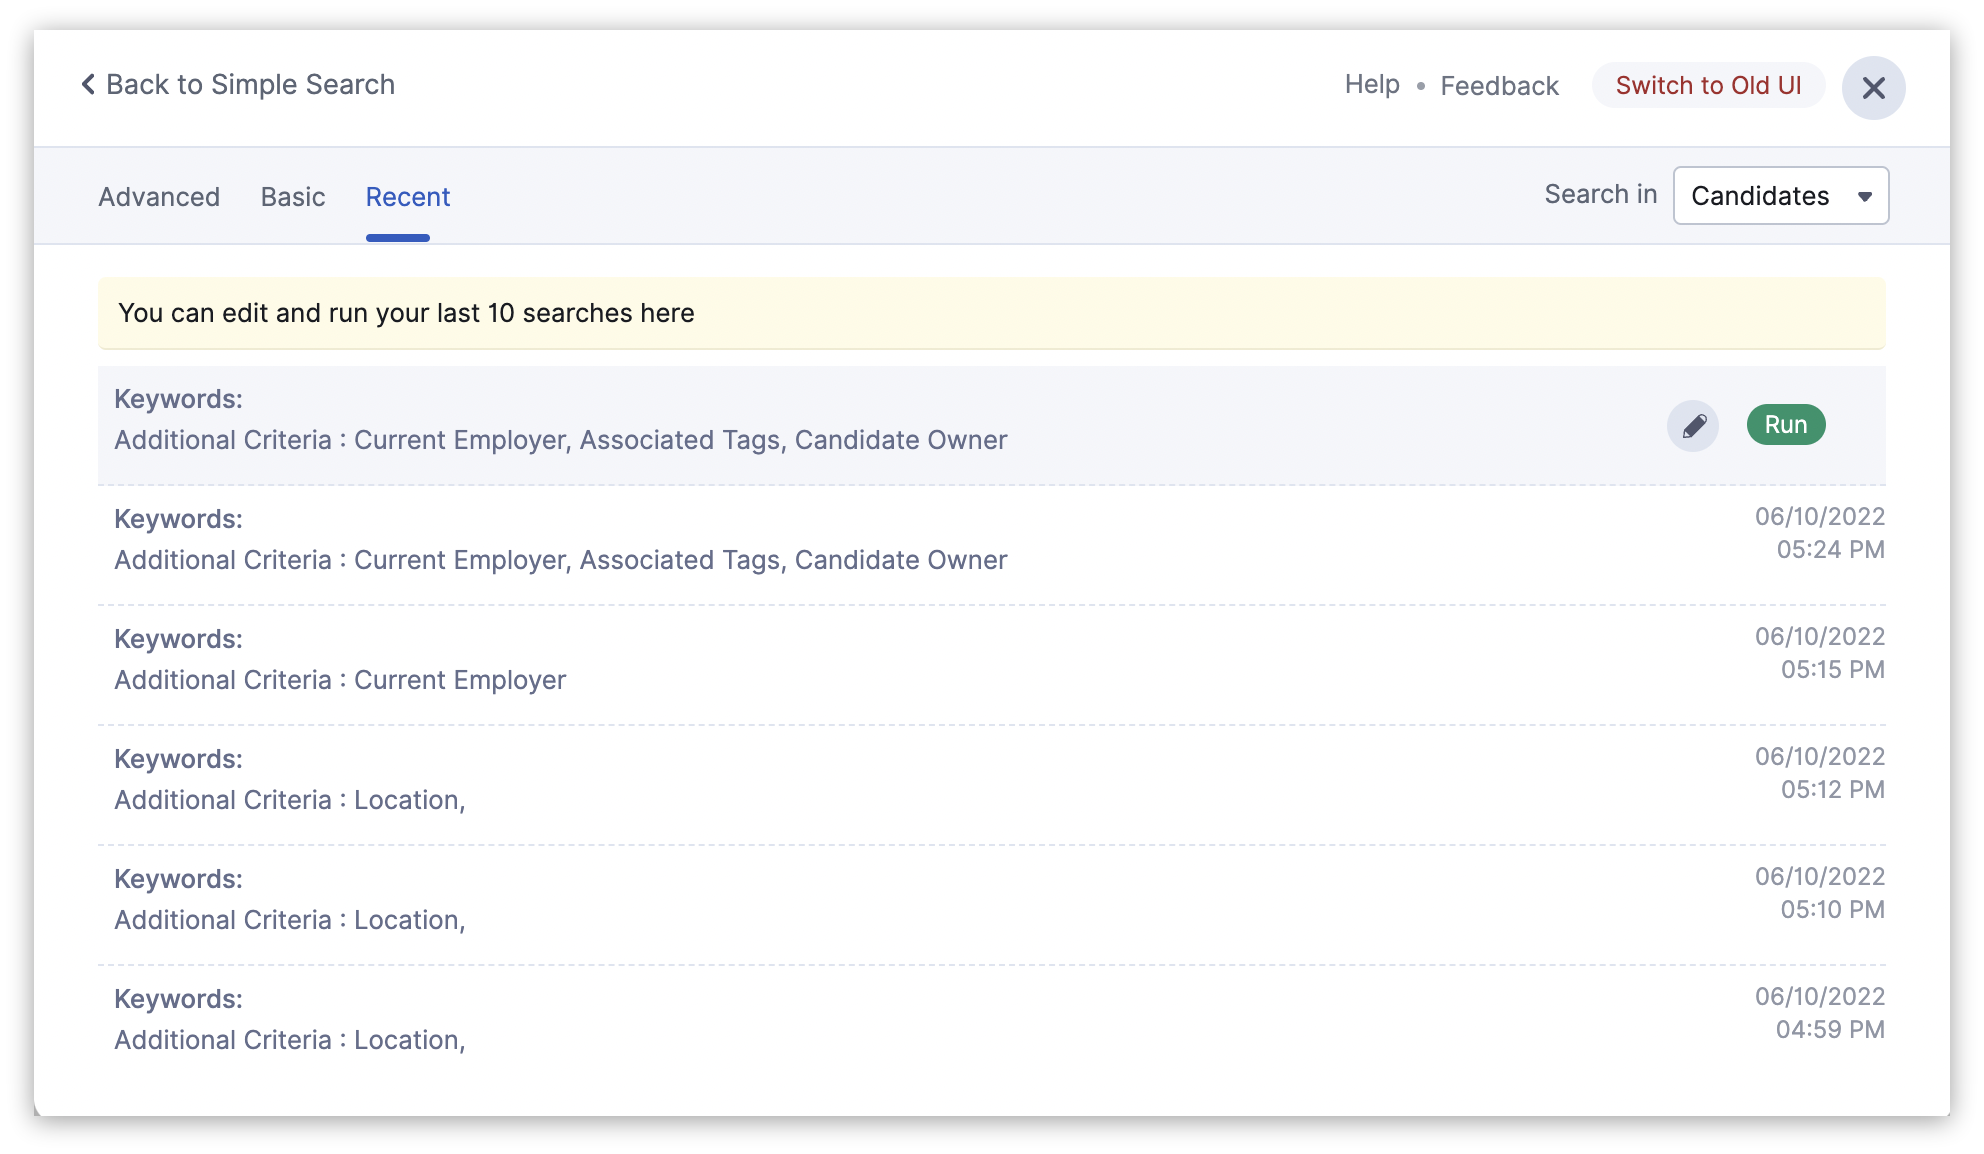Click the green Run button
The width and height of the screenshot is (1984, 1154).
pyautogui.click(x=1785, y=425)
